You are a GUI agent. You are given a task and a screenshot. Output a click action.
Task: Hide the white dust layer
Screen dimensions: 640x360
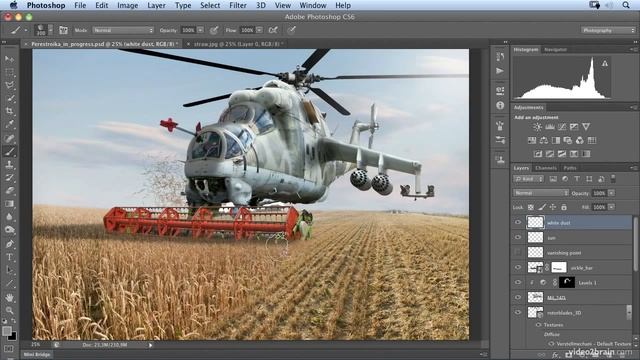coord(518,222)
